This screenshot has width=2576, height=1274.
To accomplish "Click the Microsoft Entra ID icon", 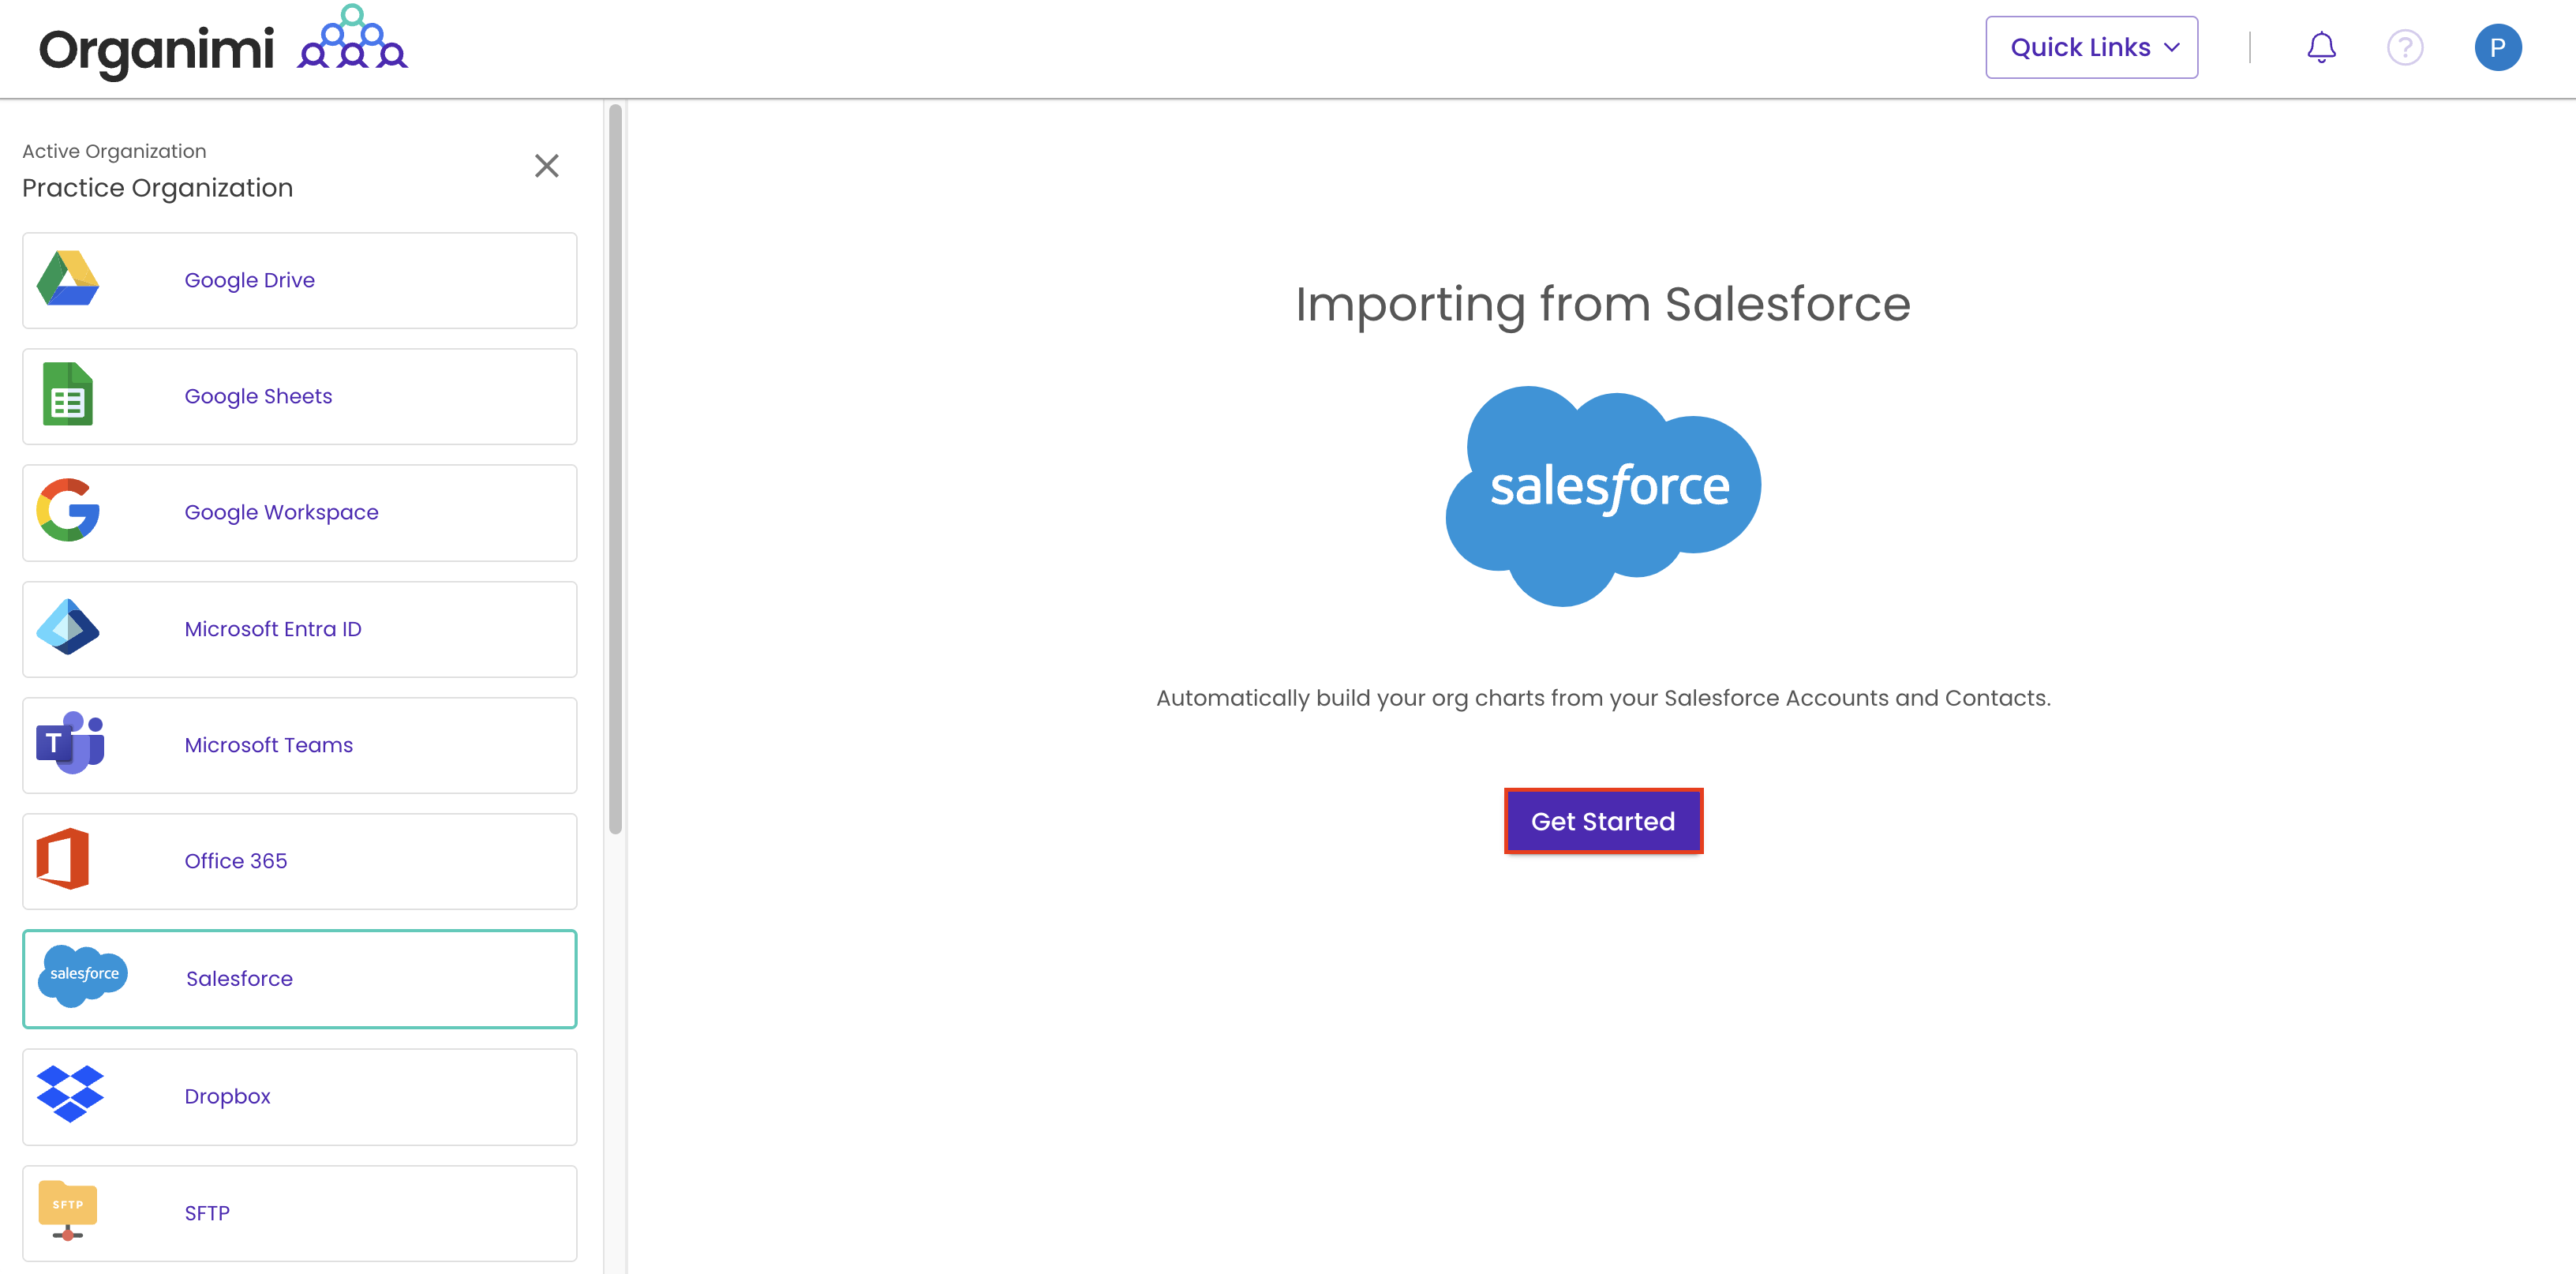I will [68, 628].
